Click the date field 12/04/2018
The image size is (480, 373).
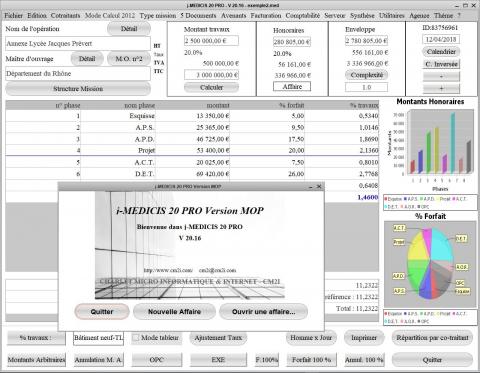point(441,39)
